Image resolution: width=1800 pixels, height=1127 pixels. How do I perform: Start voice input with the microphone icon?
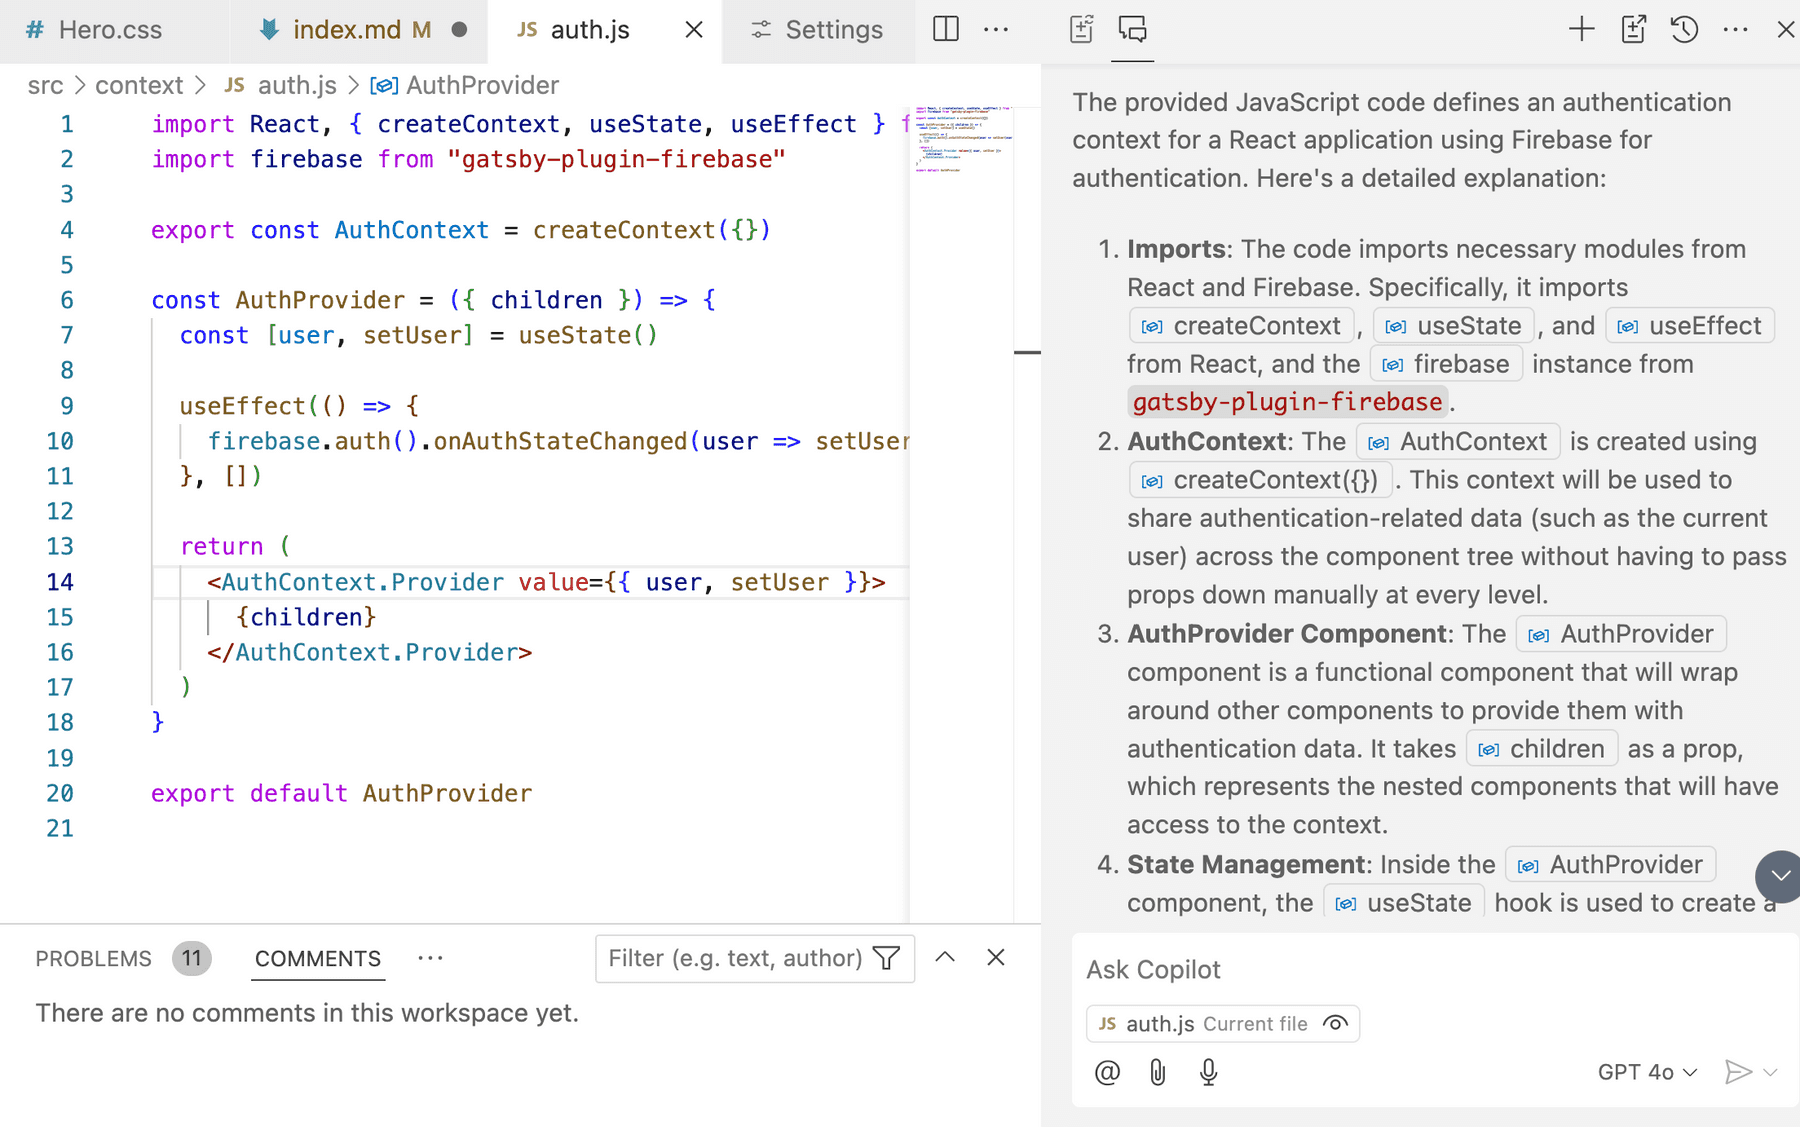[x=1208, y=1072]
